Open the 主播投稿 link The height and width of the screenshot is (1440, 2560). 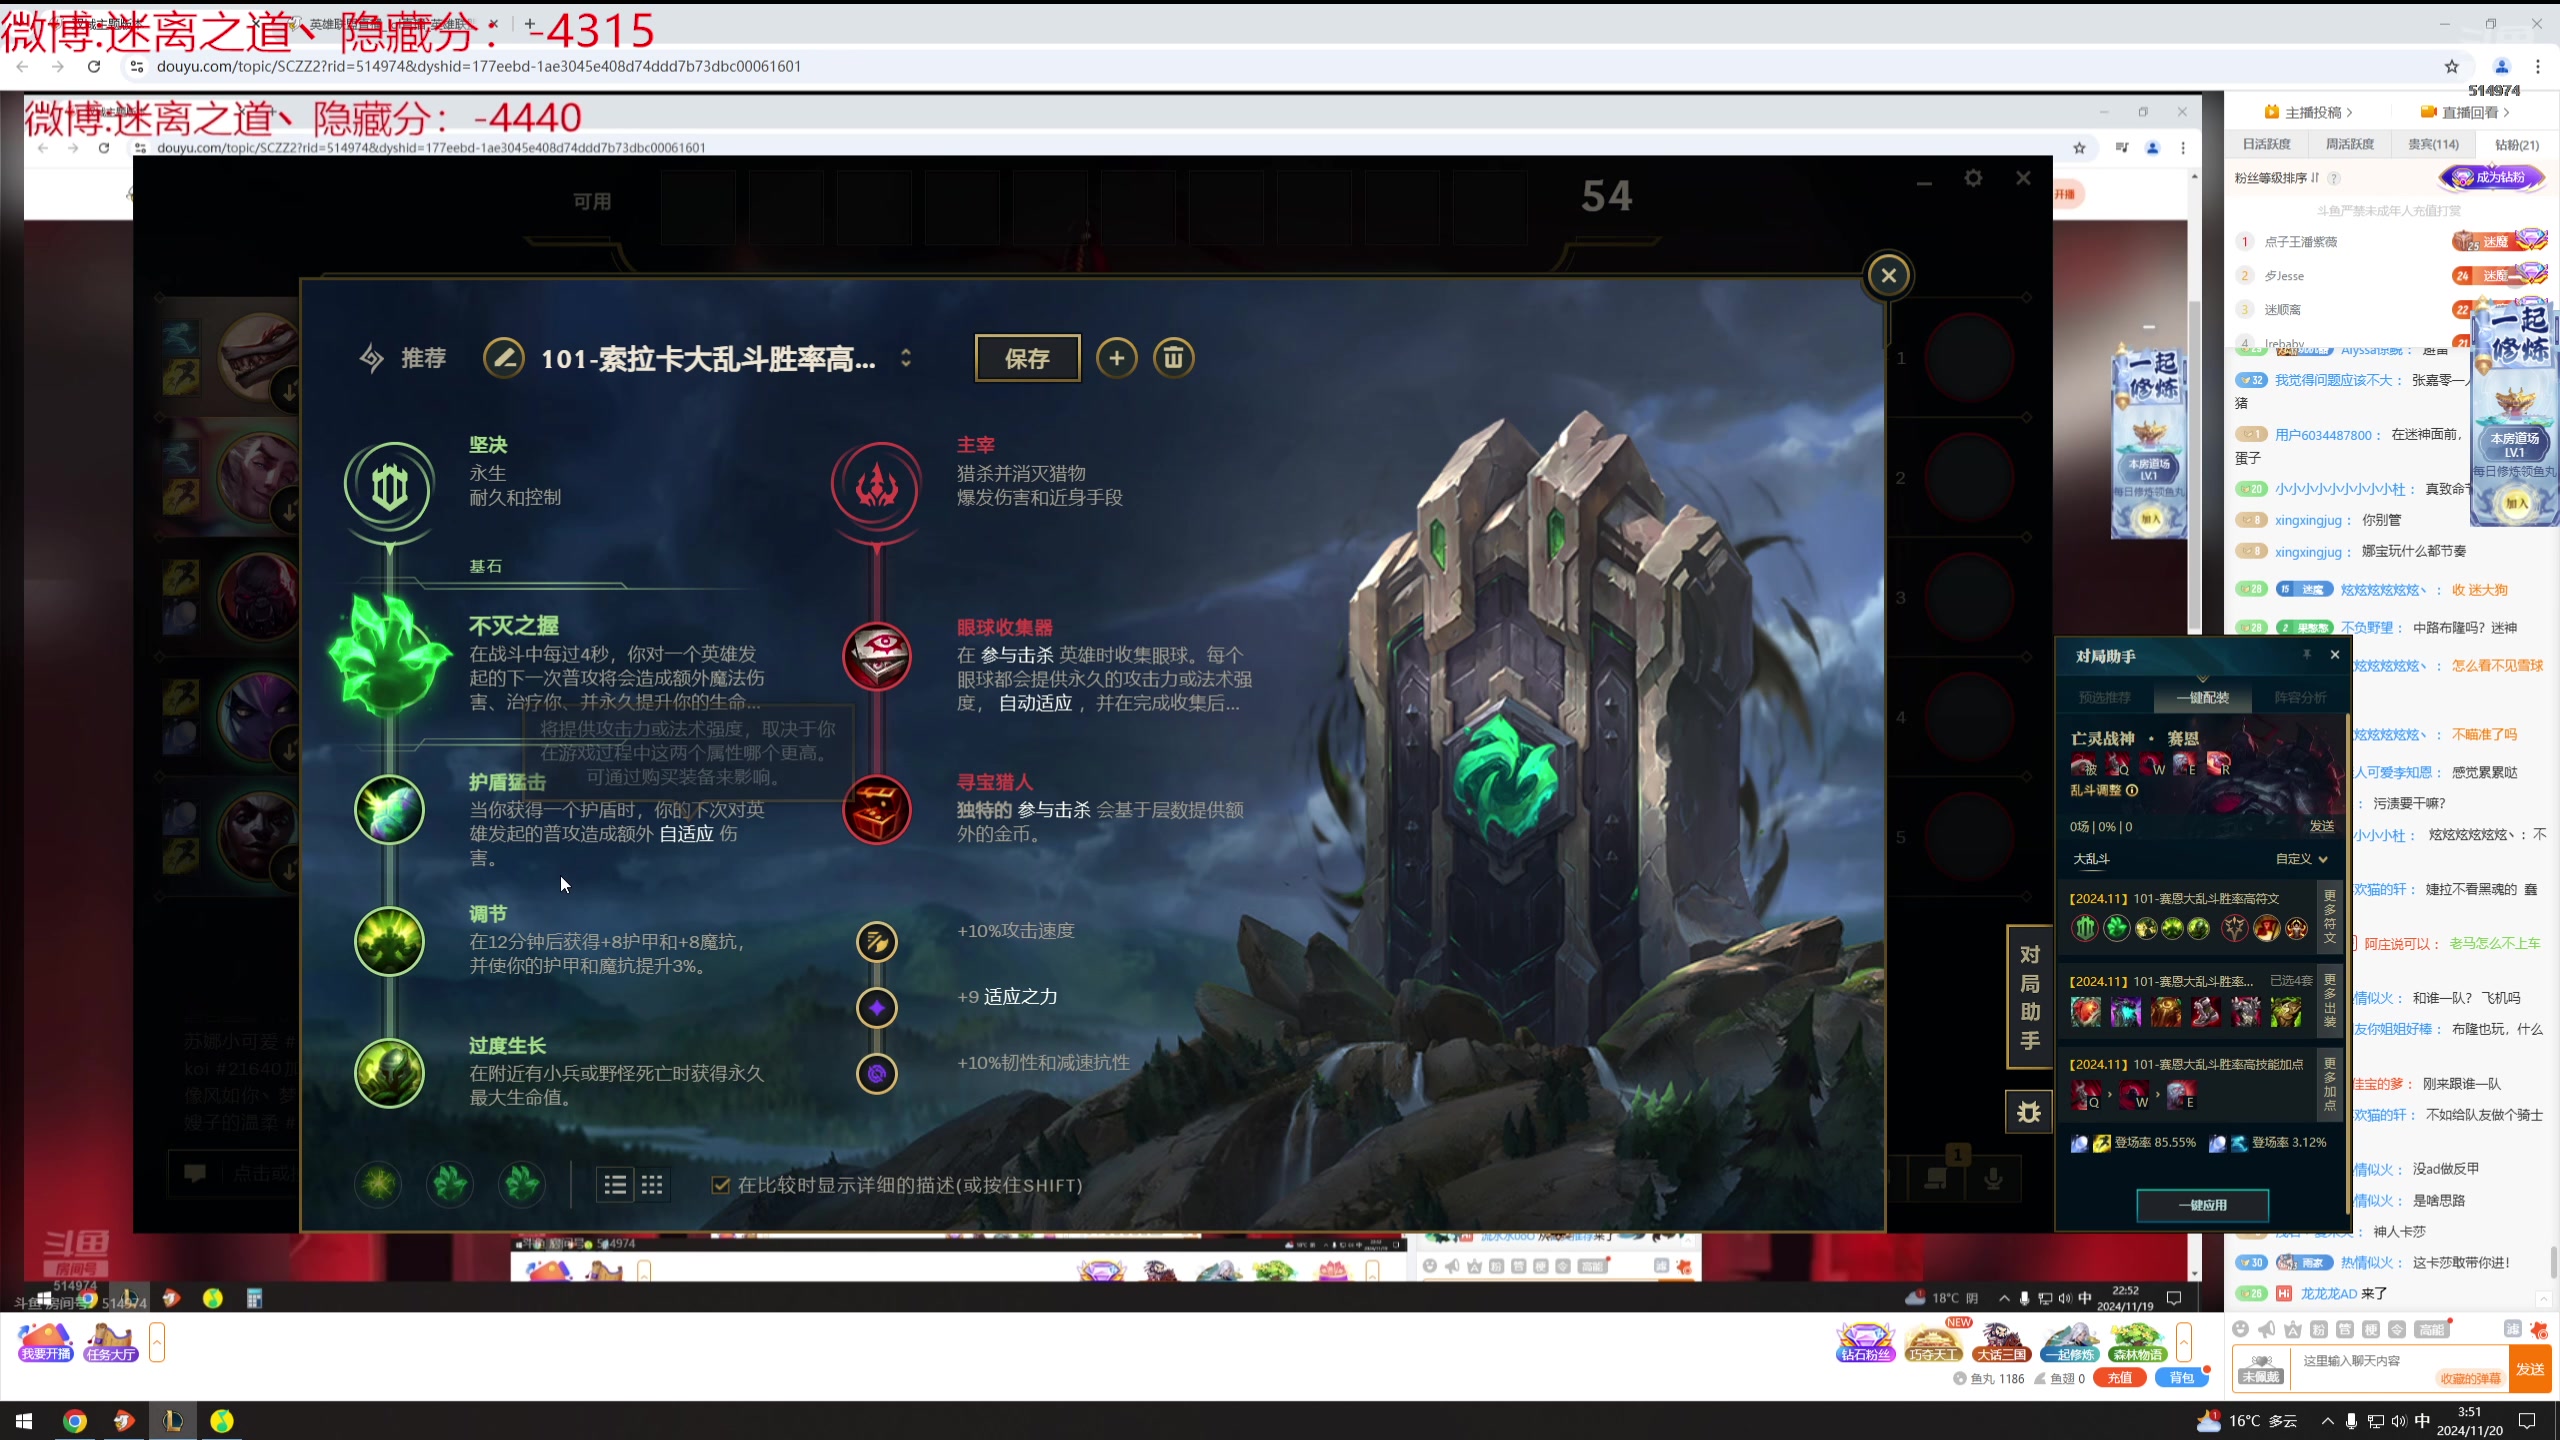(2308, 112)
